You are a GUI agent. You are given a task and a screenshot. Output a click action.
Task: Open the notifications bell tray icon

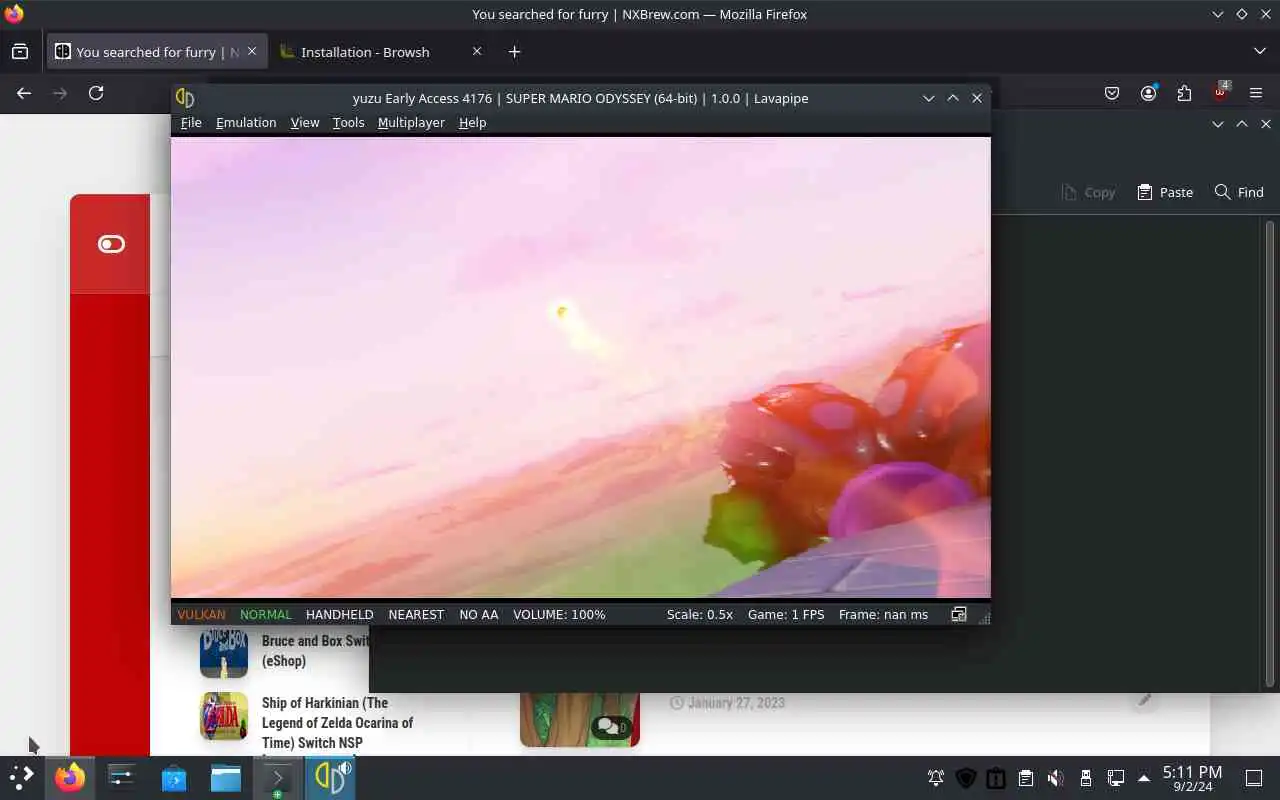click(x=936, y=778)
